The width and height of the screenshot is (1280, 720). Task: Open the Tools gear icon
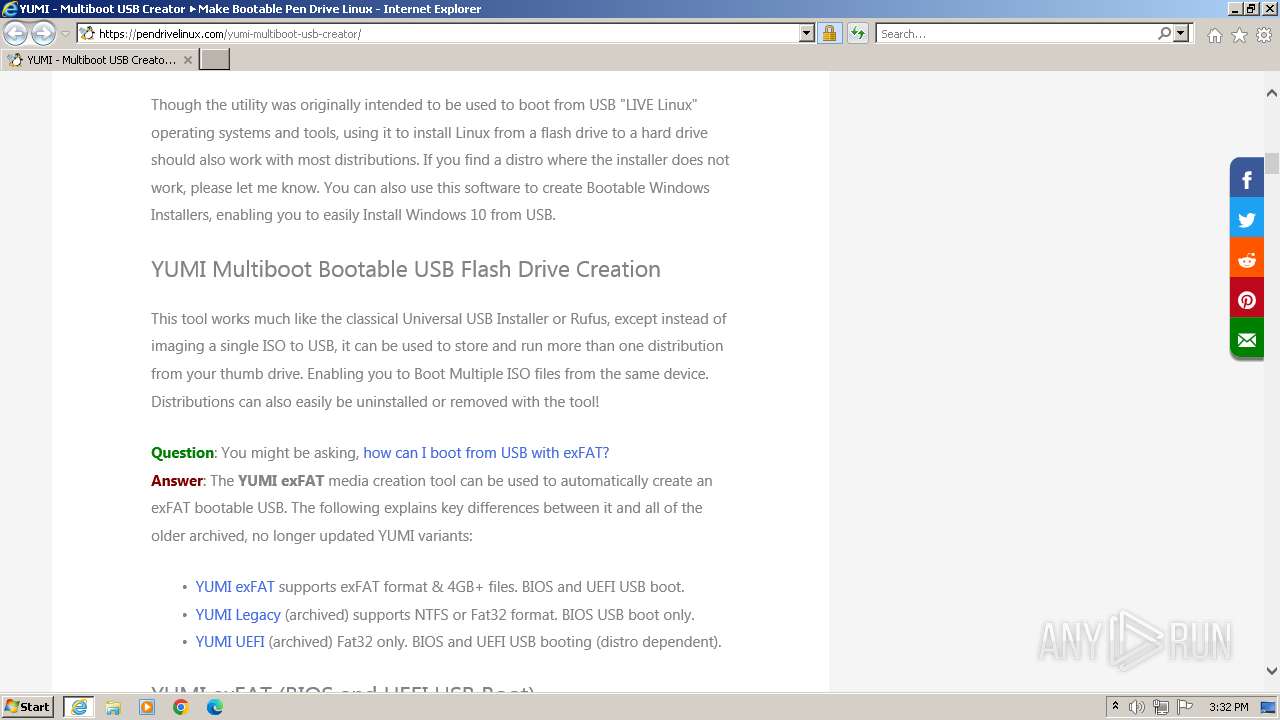click(x=1264, y=35)
